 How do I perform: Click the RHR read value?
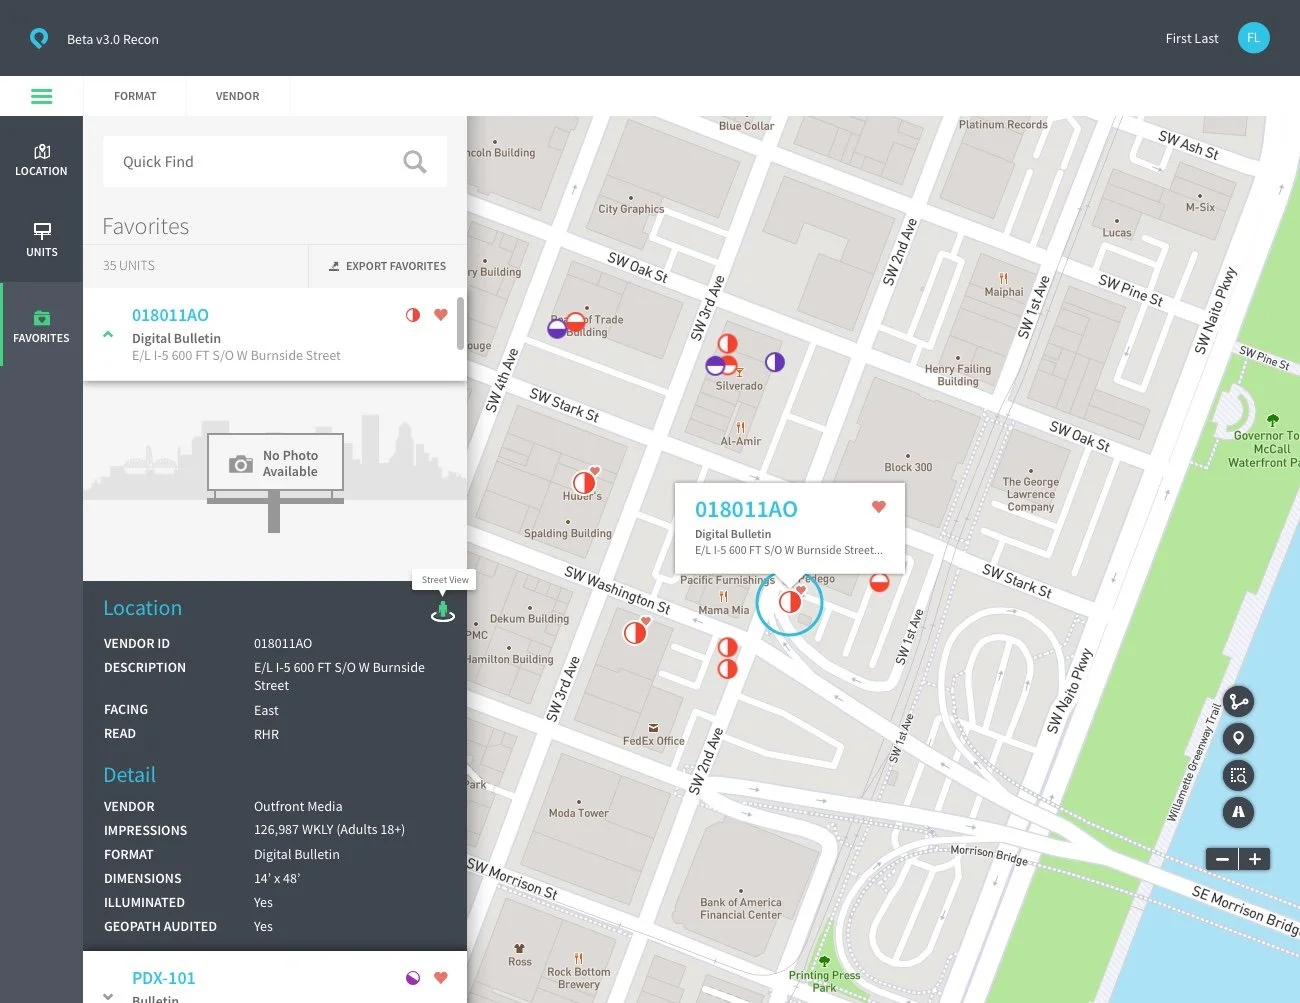click(266, 735)
